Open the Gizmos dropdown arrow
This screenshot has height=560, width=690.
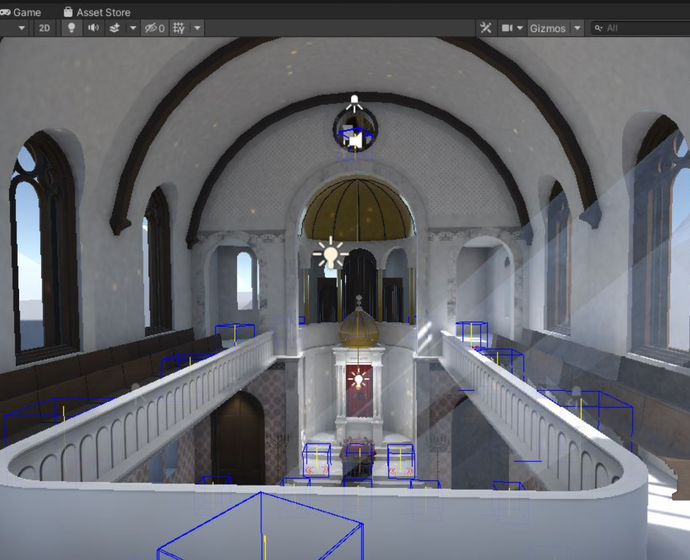[577, 28]
